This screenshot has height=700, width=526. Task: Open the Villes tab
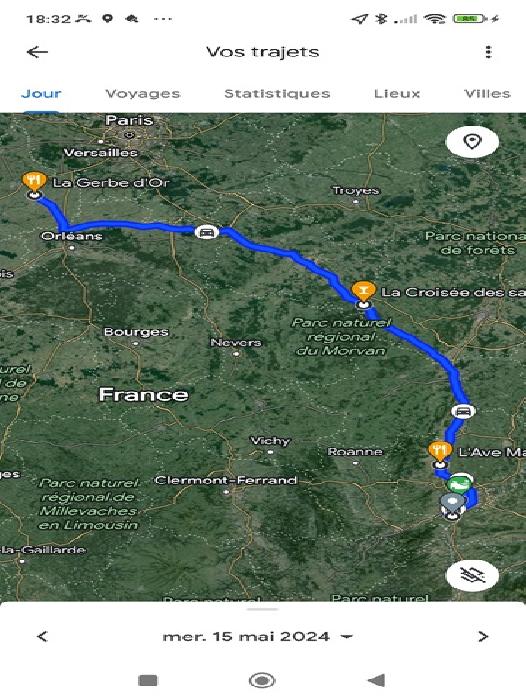[487, 94]
